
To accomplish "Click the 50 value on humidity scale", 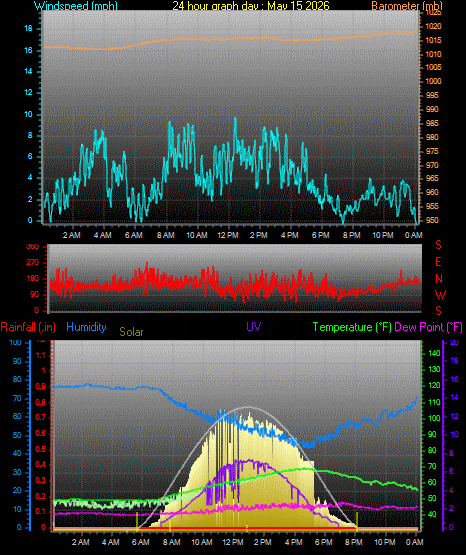I will coord(17,435).
